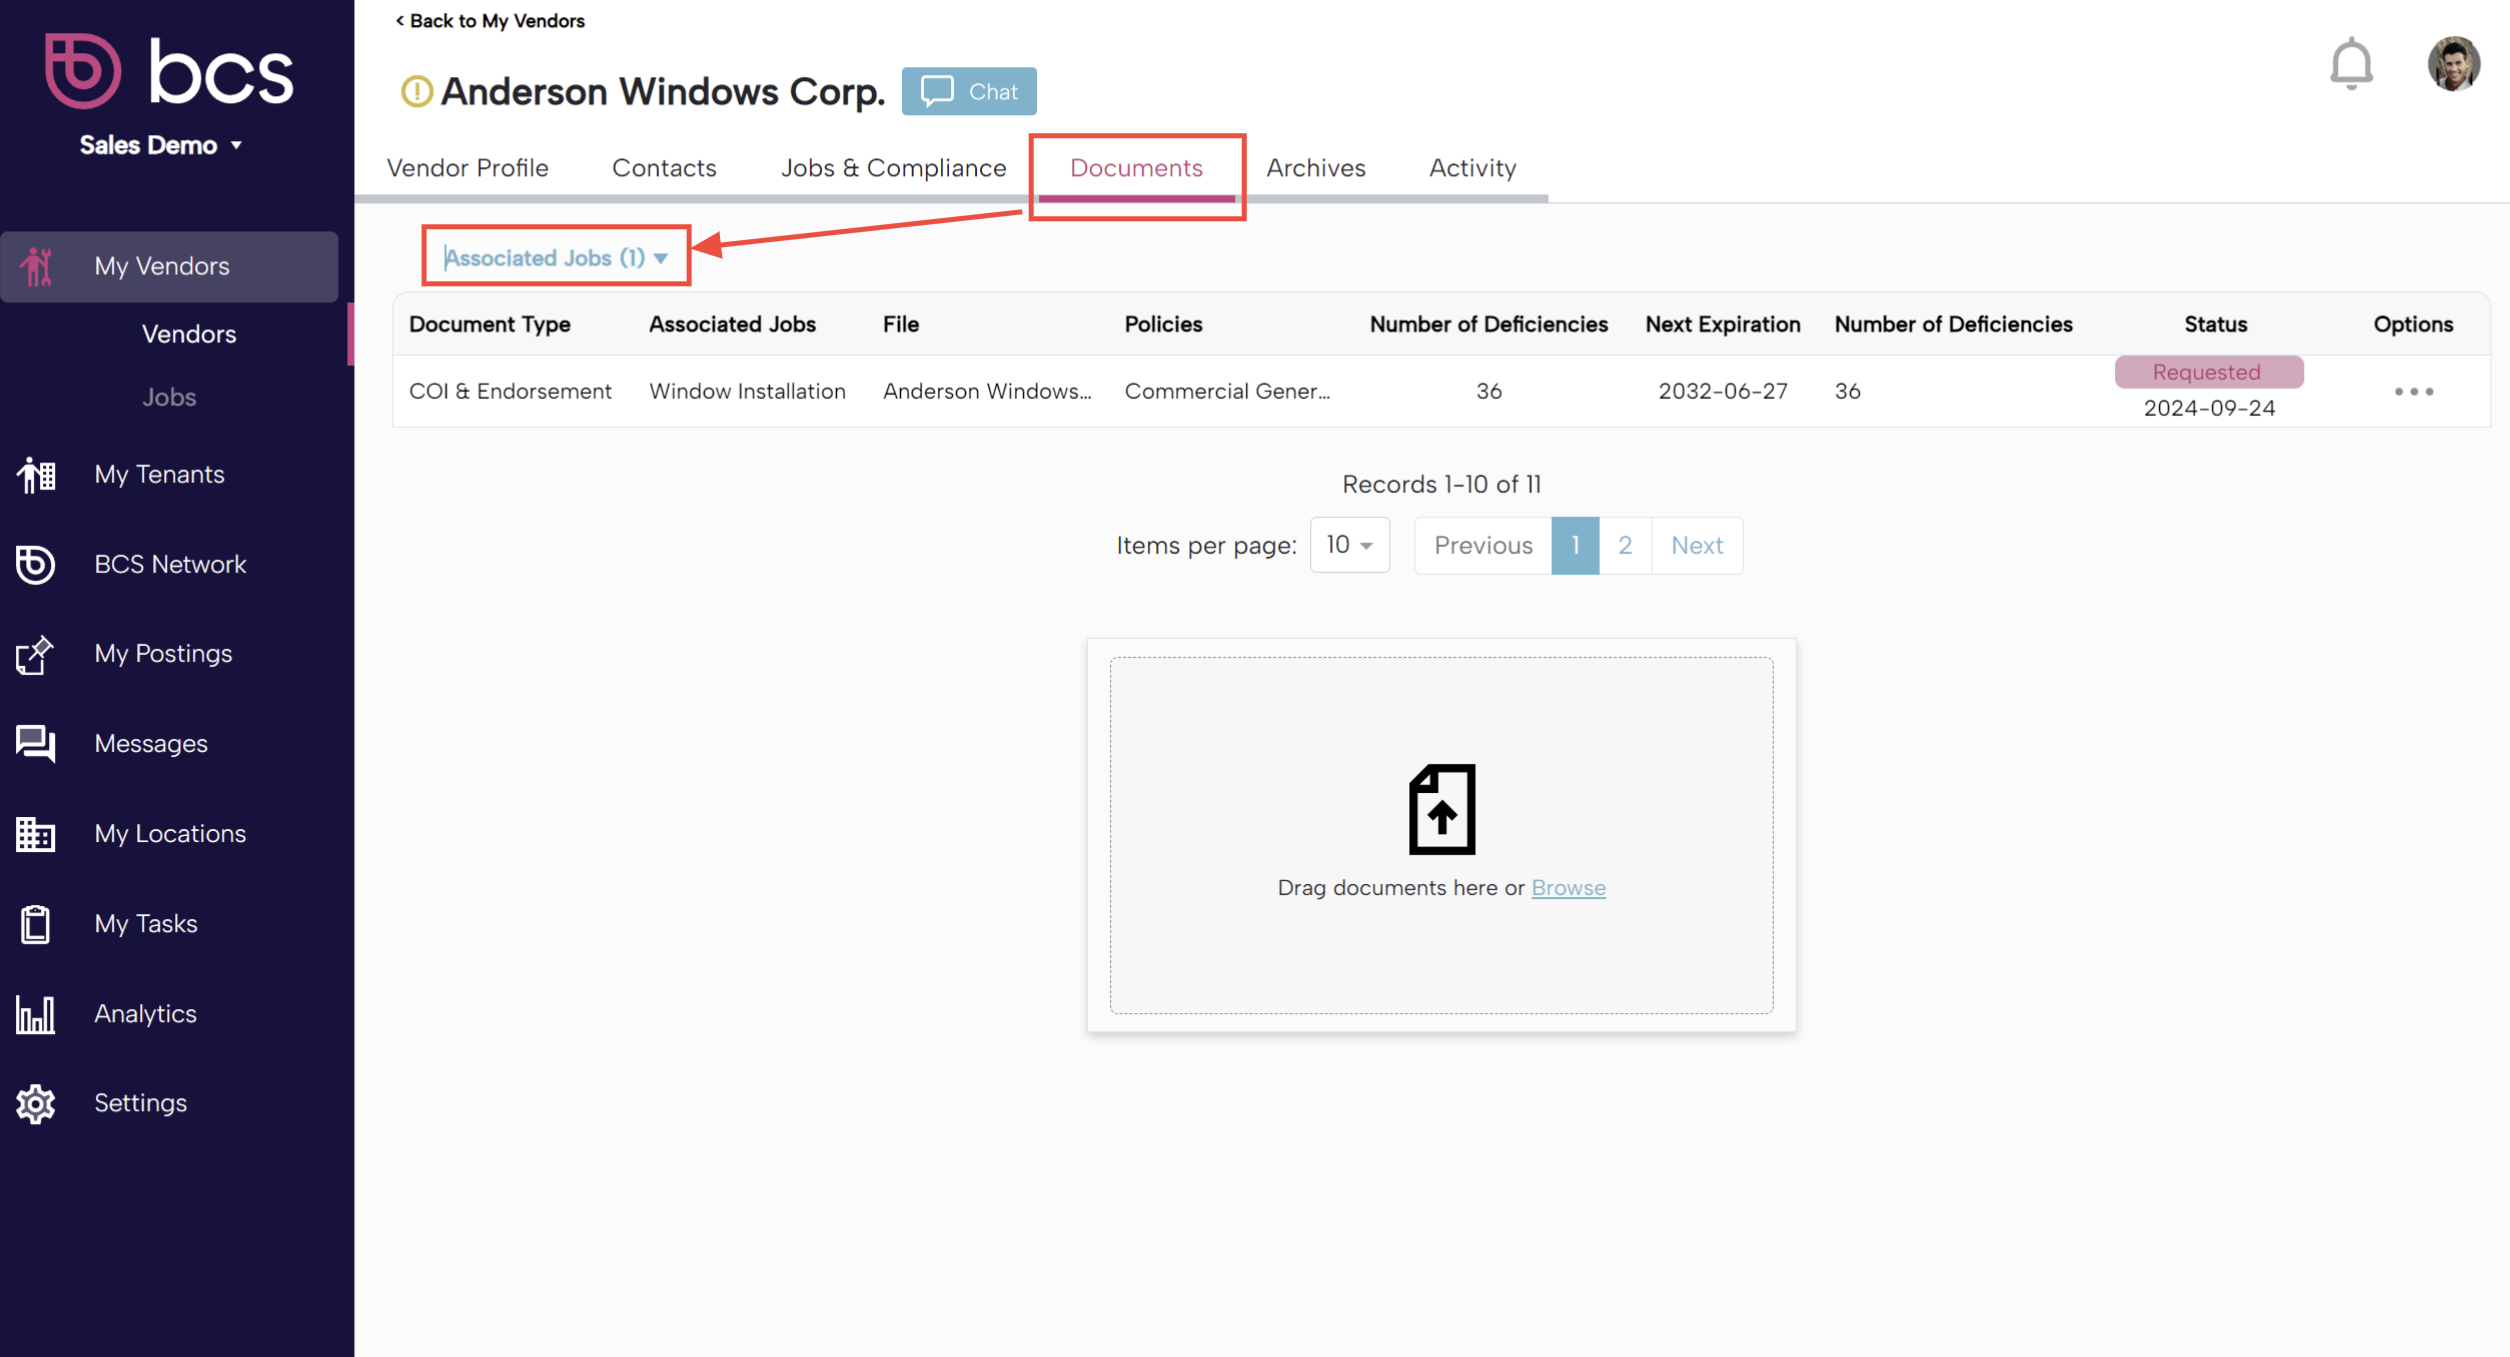
Task: Click the My Vendors sidebar icon
Action: (x=37, y=266)
